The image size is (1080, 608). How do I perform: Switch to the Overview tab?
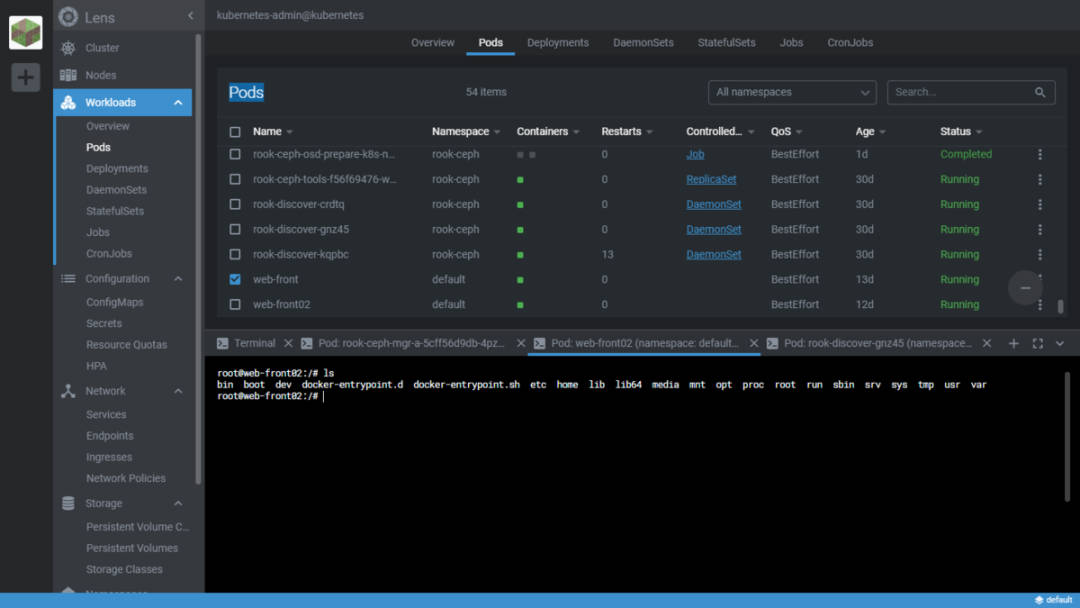point(433,43)
